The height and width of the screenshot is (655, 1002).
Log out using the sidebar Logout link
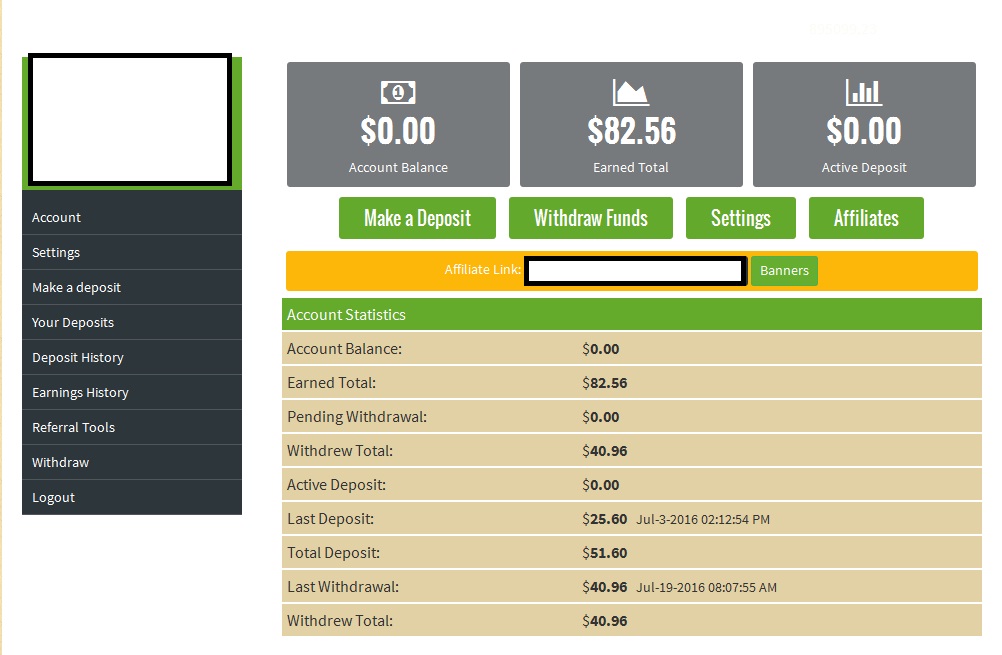click(54, 498)
